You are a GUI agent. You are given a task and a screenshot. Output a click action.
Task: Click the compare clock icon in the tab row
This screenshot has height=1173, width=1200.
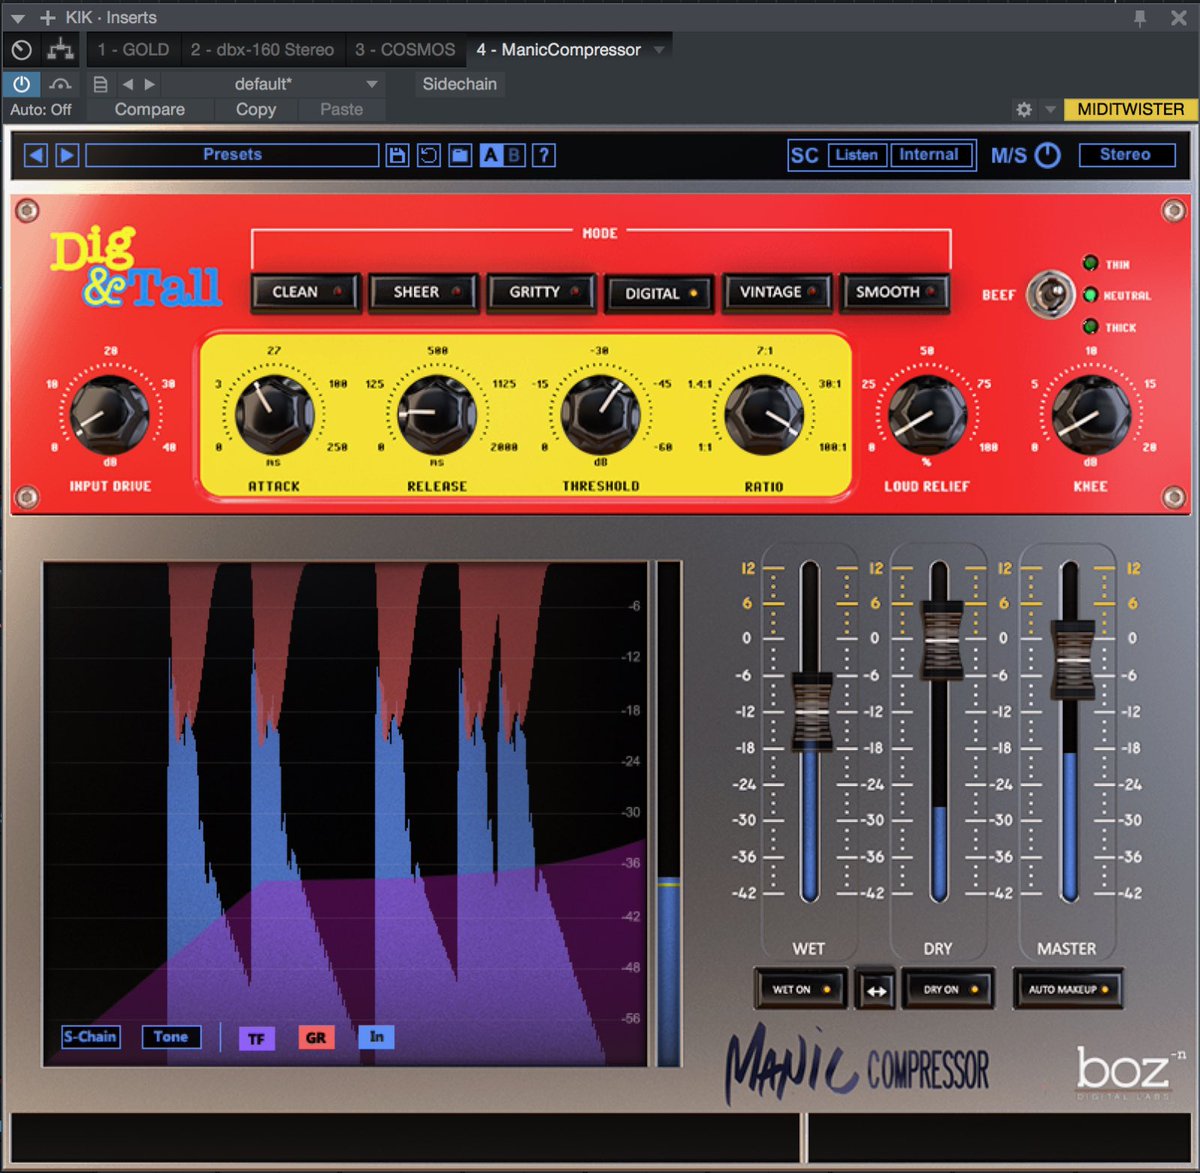pos(21,49)
